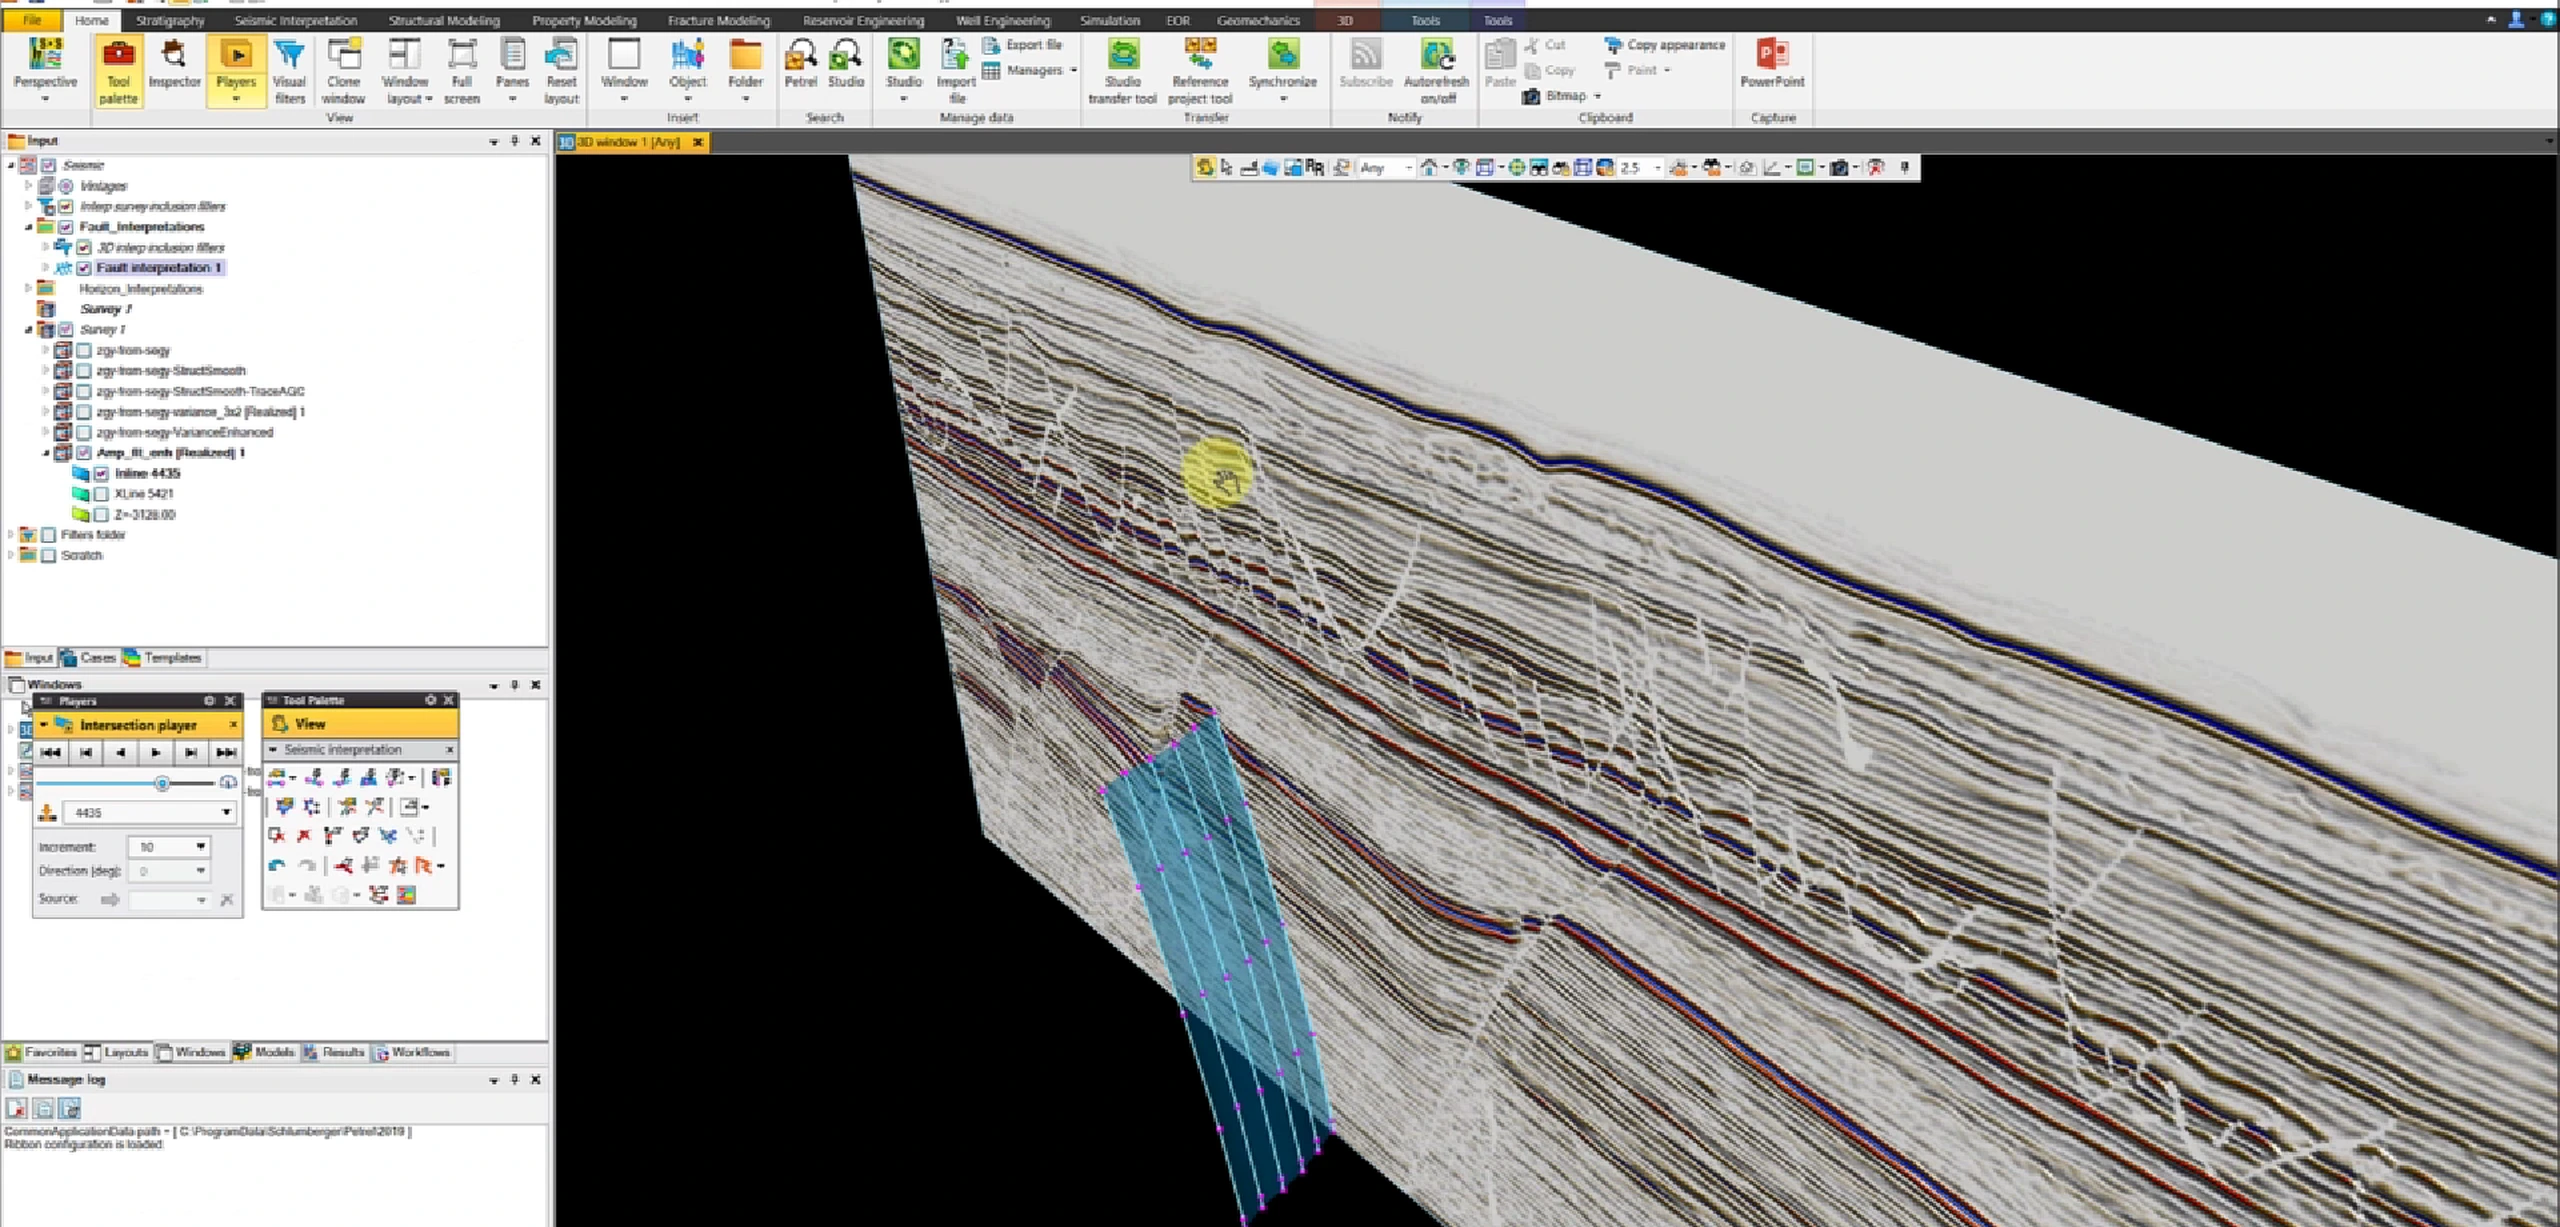Open the Seismic Interpretation ribbon tab
The width and height of the screenshot is (2560, 1227).
pos(295,20)
